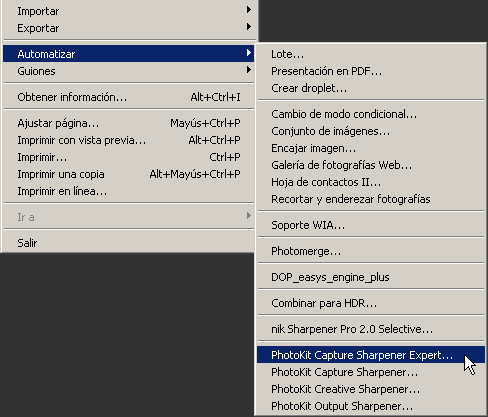This screenshot has width=488, height=417.
Task: Choose Crear droplet from submenu
Action: pyautogui.click(x=371, y=88)
